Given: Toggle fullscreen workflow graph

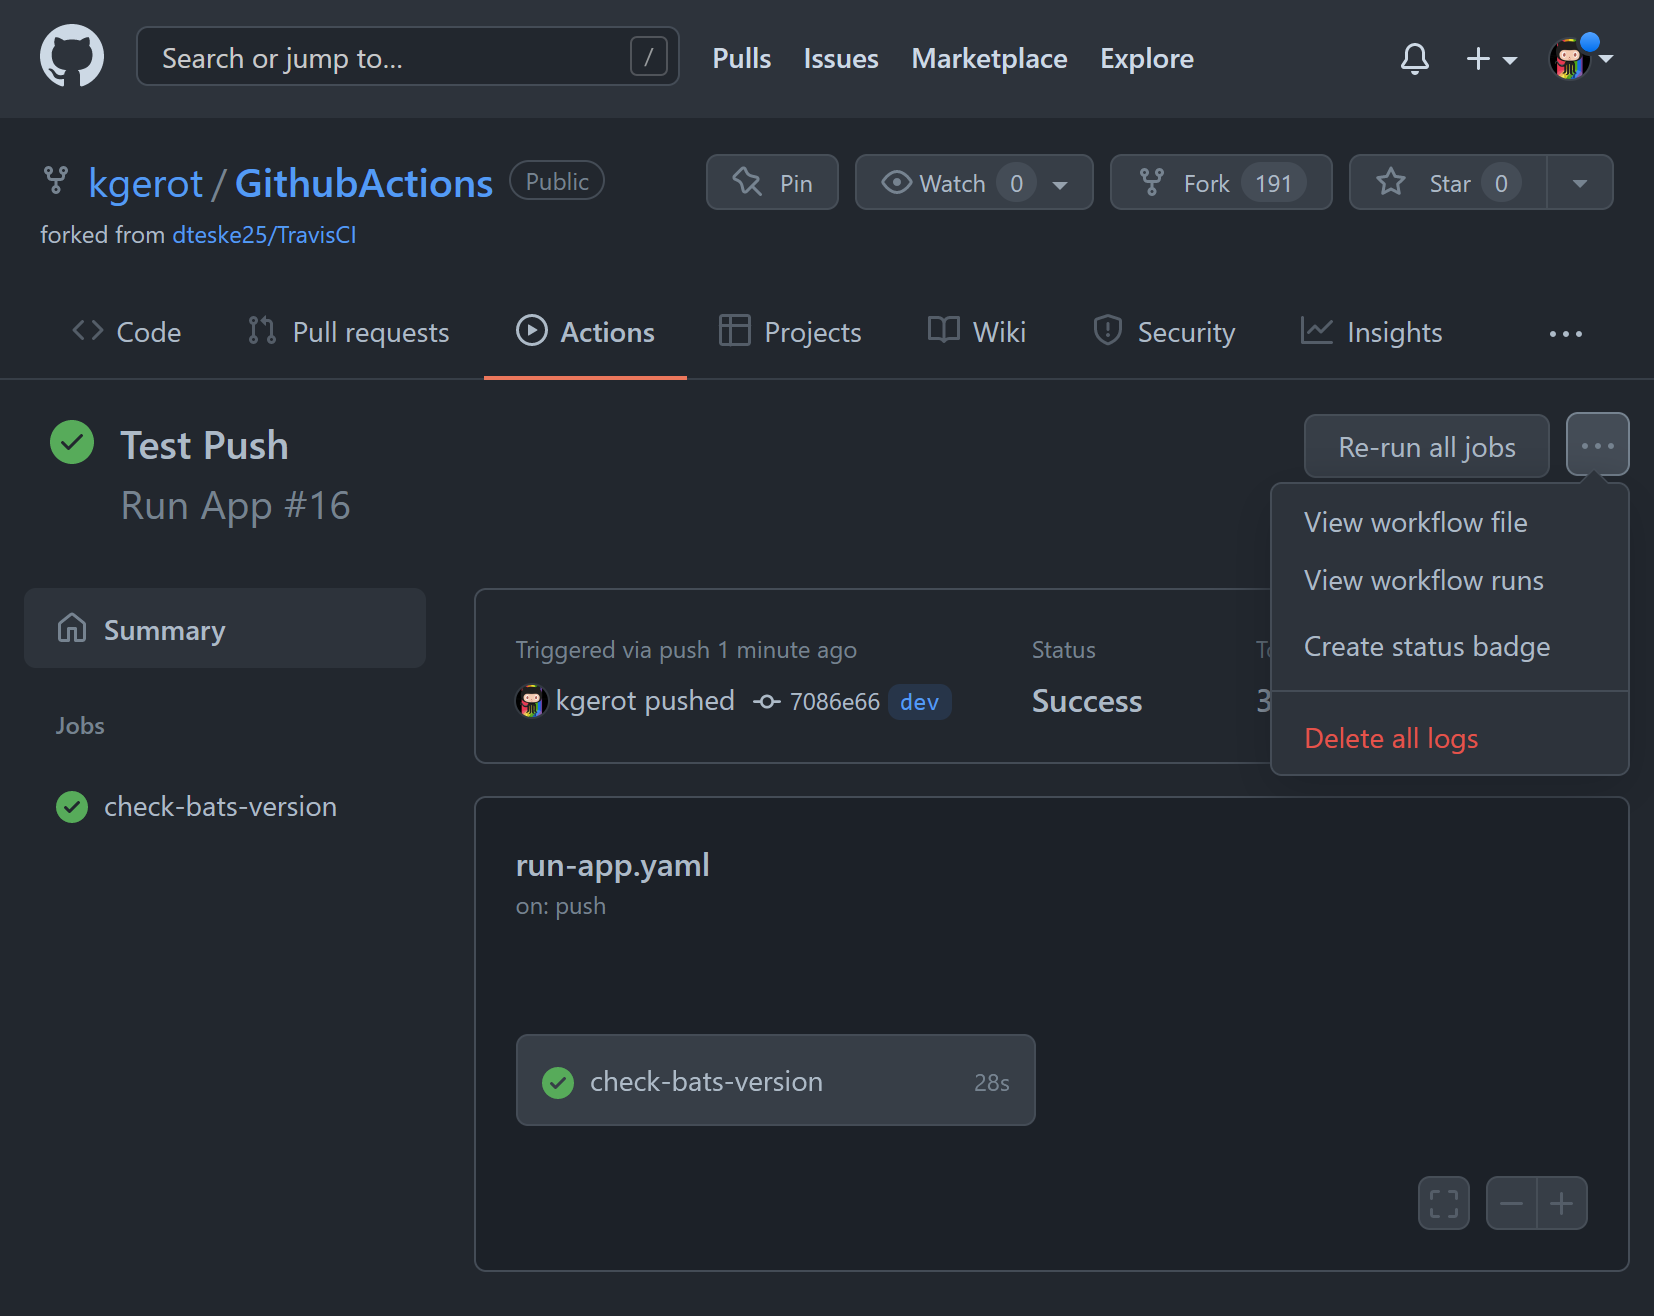Looking at the screenshot, I should pyautogui.click(x=1443, y=1203).
